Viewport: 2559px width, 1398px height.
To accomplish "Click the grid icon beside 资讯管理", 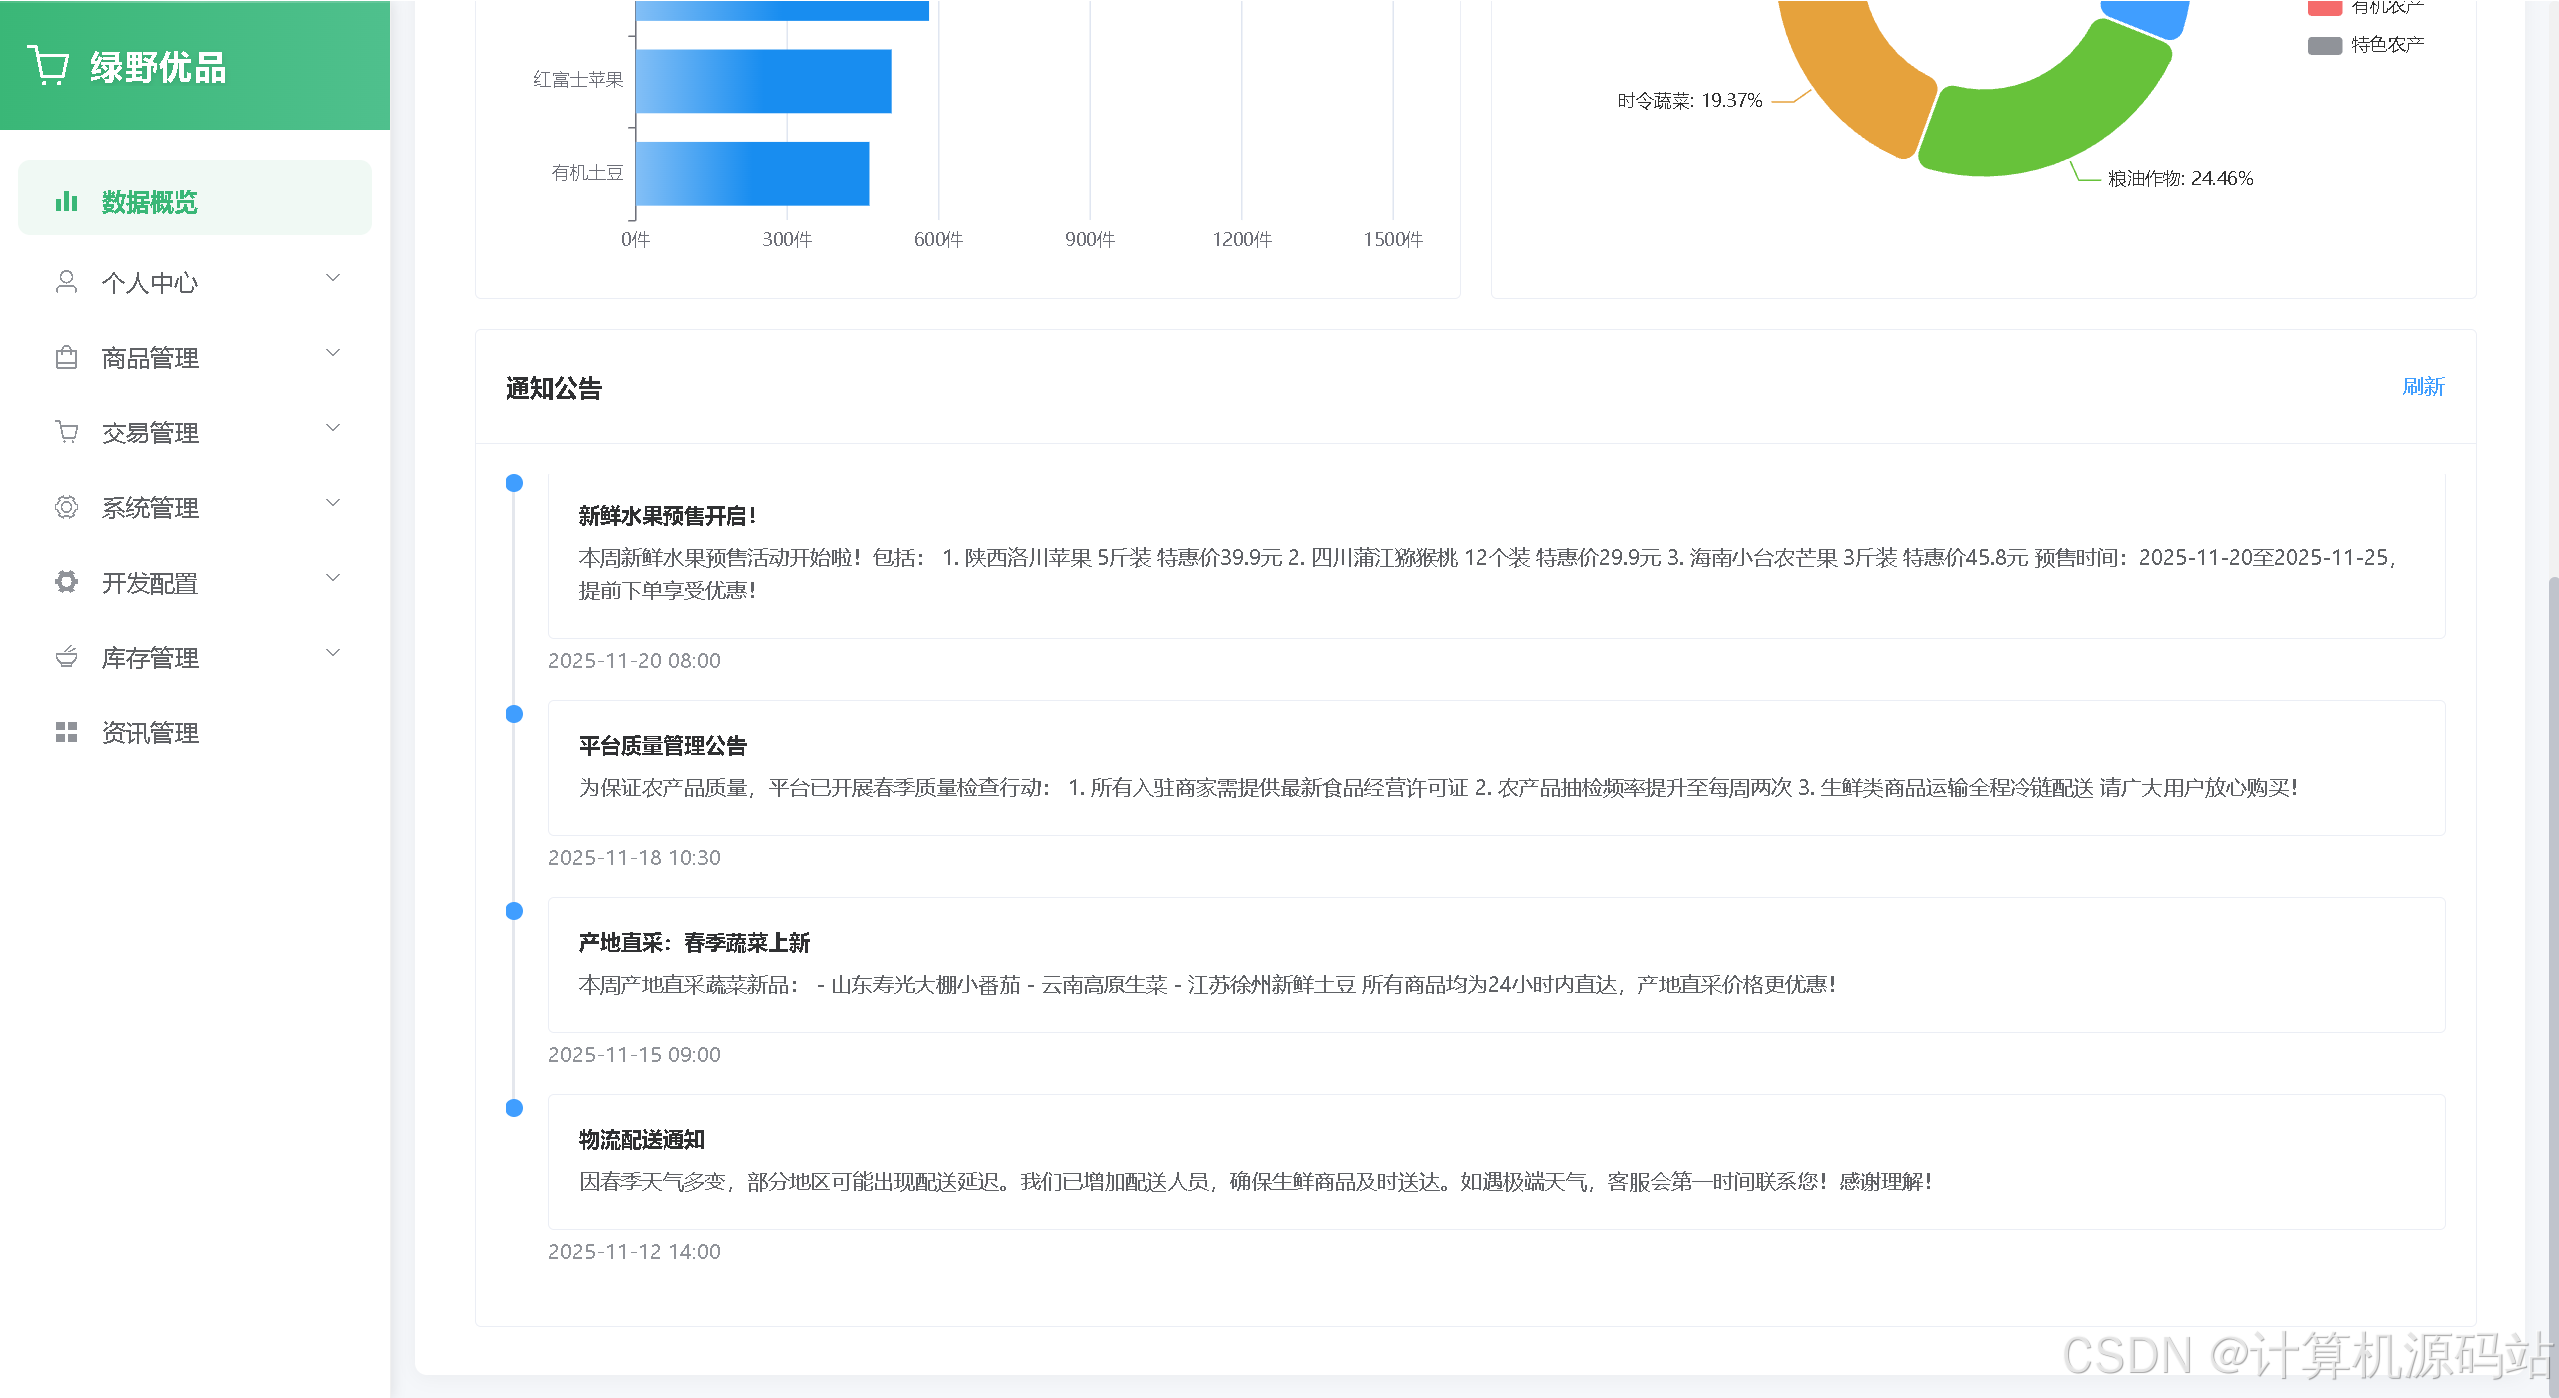I will pos(66,732).
